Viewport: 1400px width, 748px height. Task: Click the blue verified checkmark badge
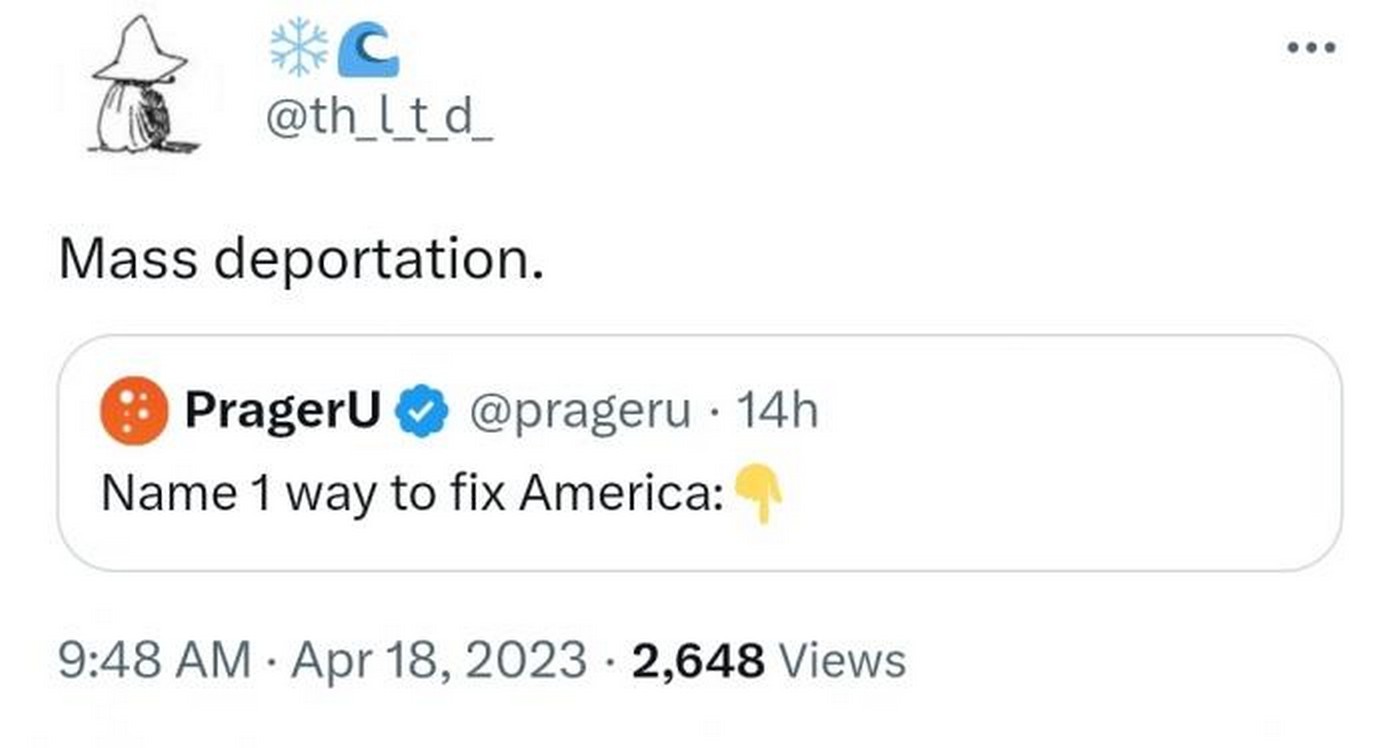(x=424, y=412)
